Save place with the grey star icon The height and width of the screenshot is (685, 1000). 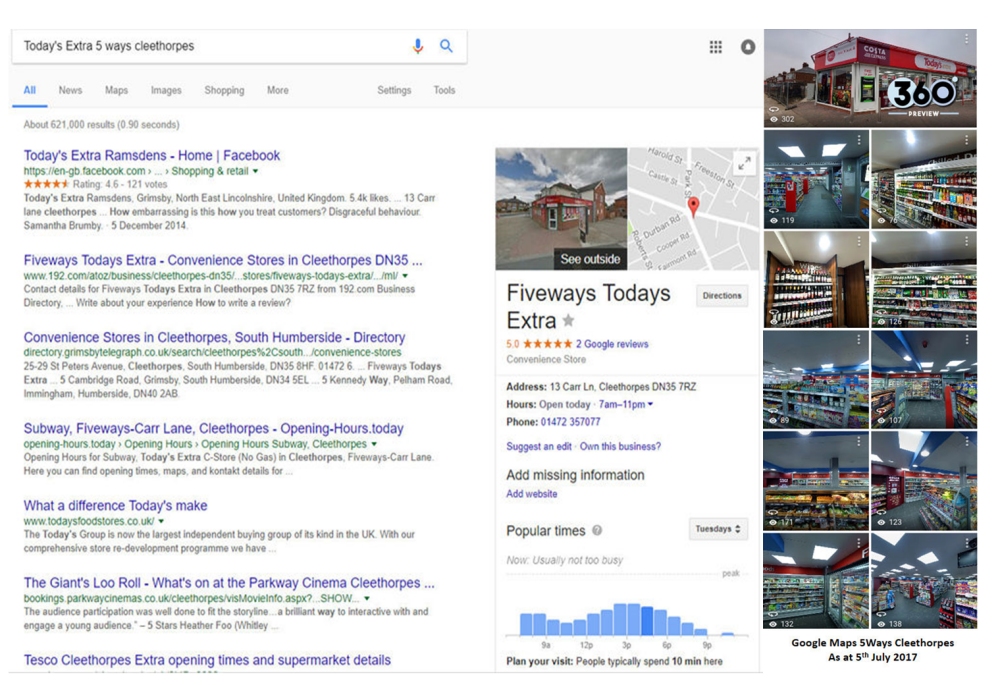point(568,320)
